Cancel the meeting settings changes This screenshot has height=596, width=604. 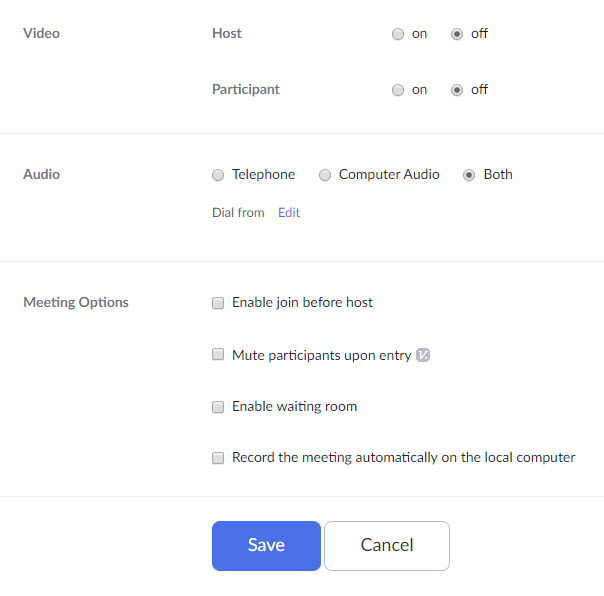tap(387, 545)
